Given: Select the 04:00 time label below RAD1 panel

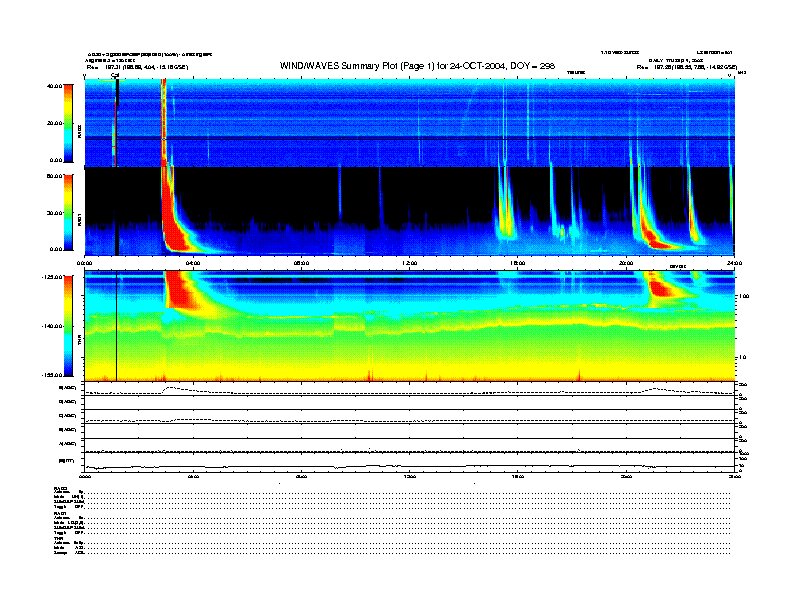Looking at the screenshot, I should tap(193, 263).
